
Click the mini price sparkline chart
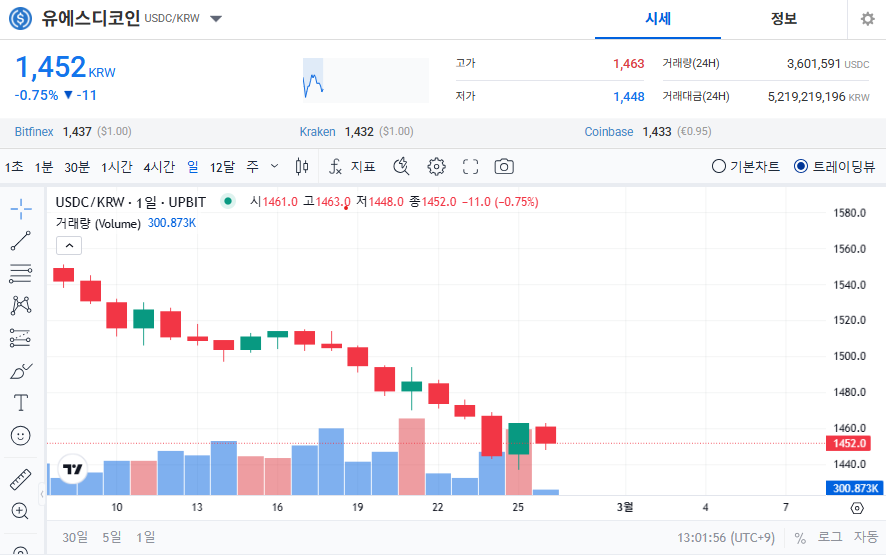(x=366, y=80)
